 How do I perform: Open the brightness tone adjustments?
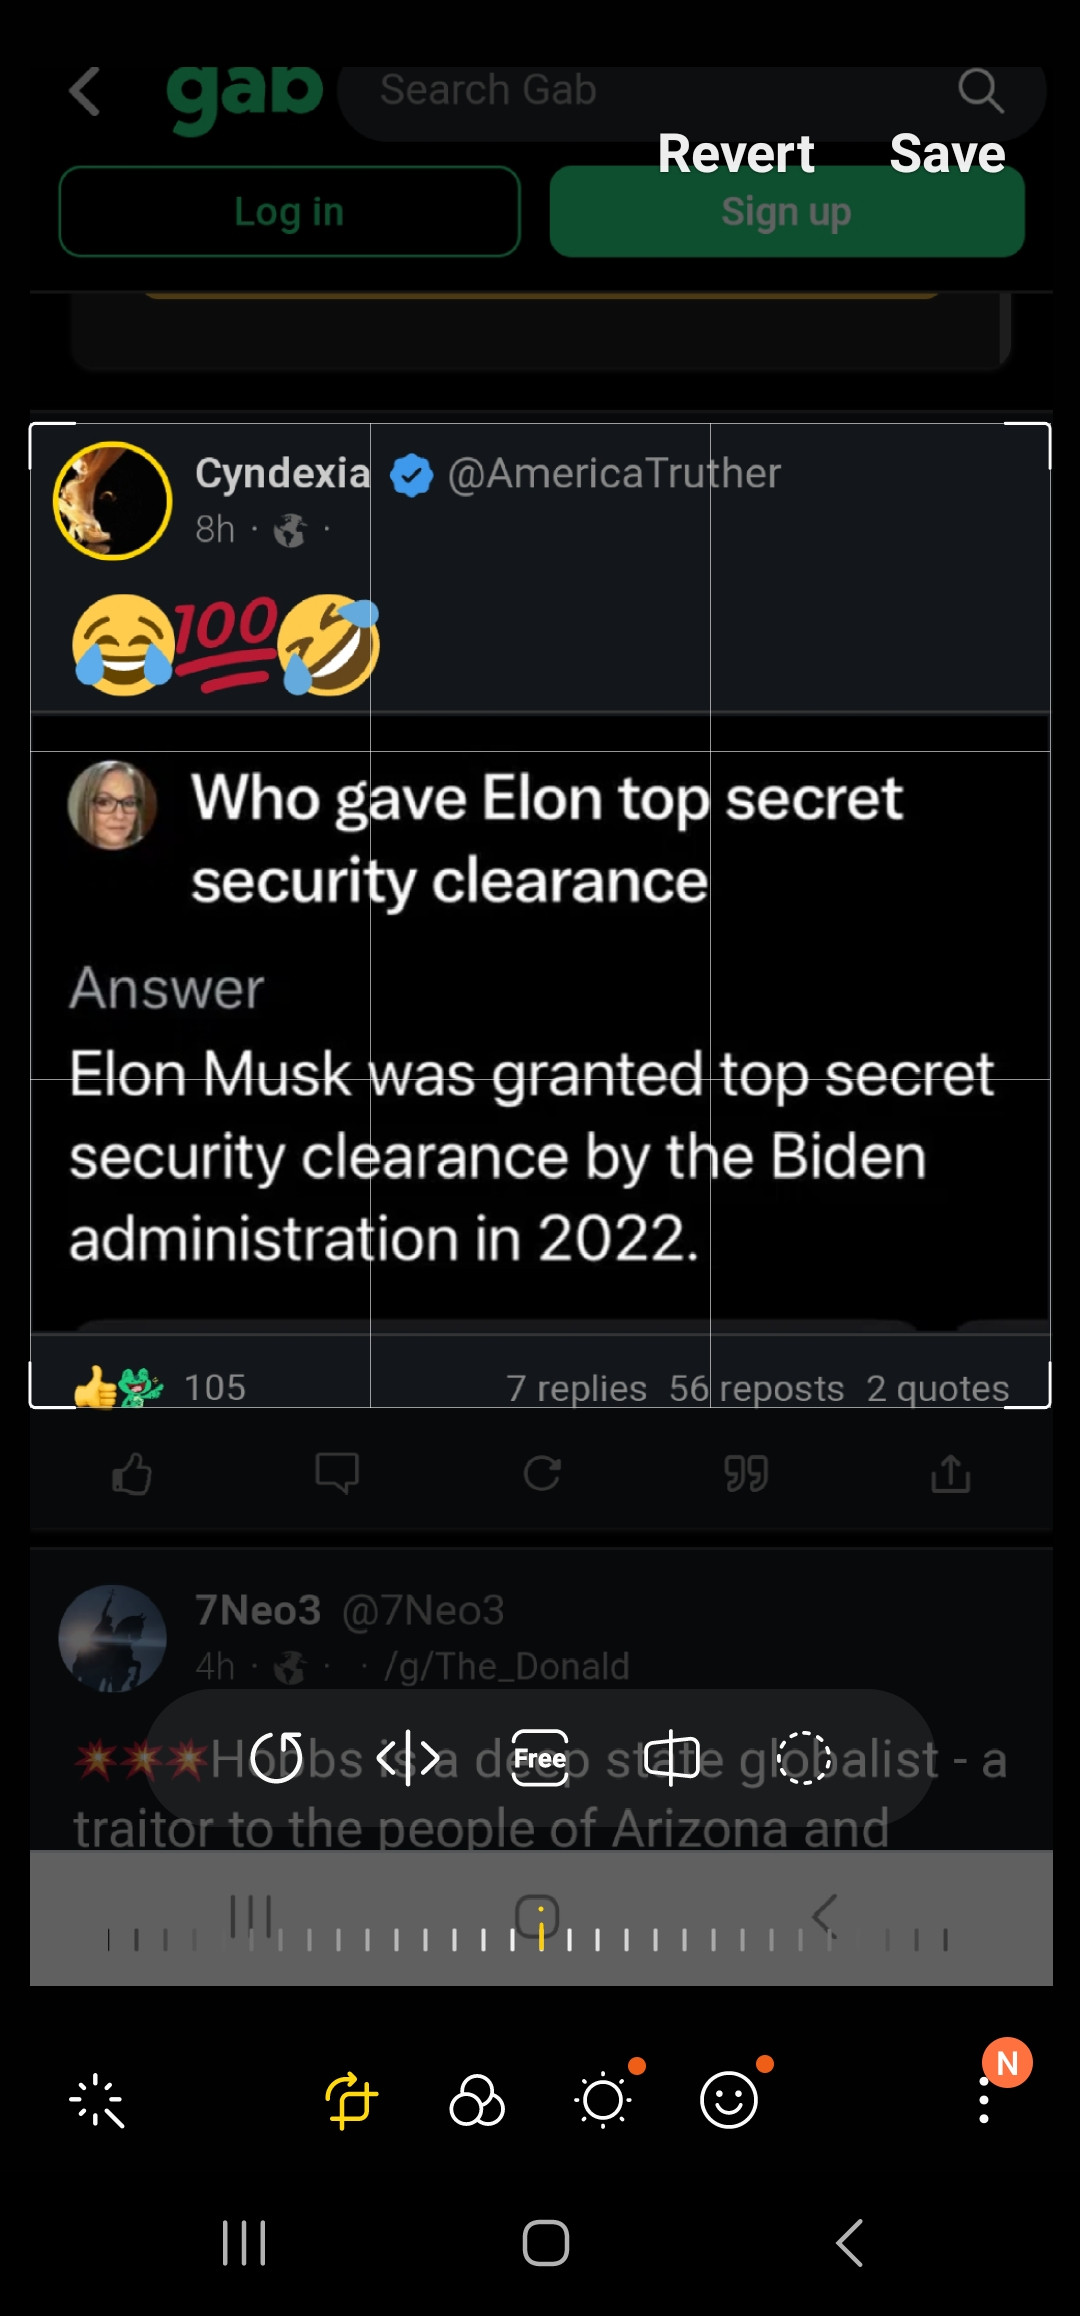tap(603, 2100)
